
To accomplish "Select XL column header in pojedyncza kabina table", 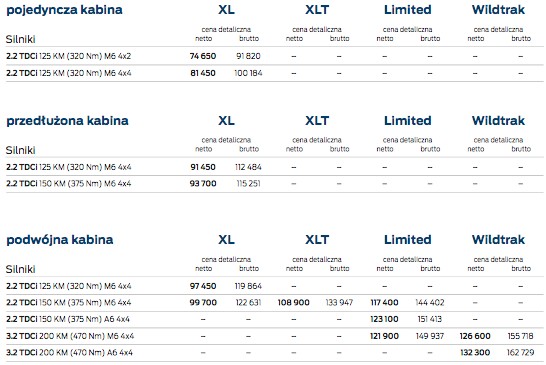I will 226,10.
